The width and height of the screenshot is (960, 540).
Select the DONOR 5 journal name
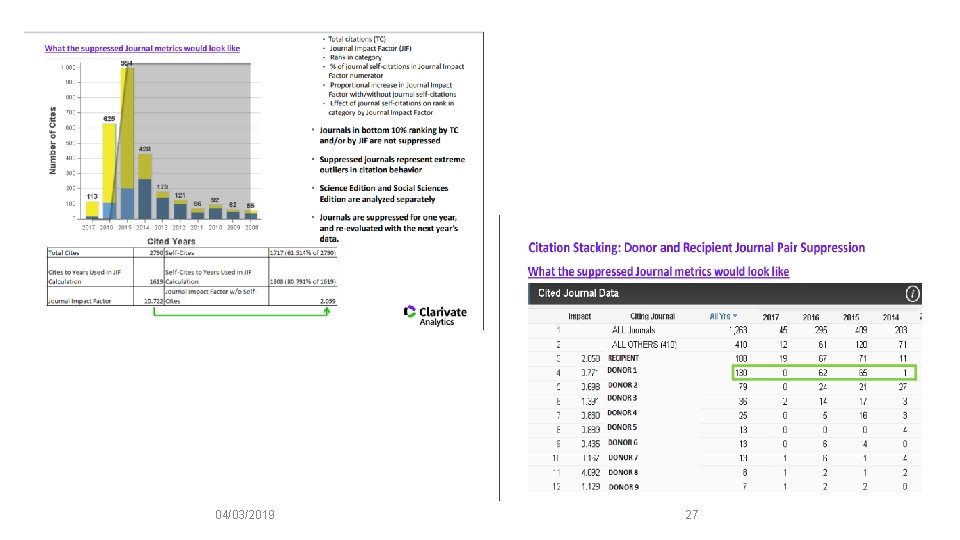[x=622, y=427]
